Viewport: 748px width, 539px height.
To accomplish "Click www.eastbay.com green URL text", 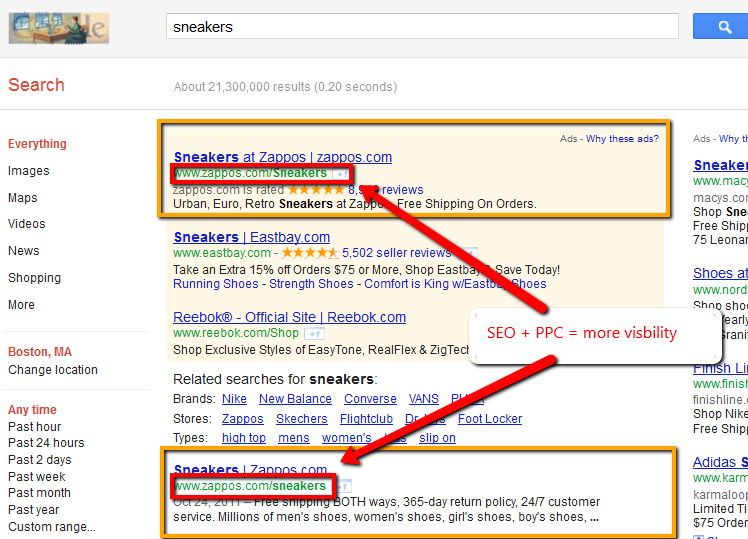I will coord(222,253).
